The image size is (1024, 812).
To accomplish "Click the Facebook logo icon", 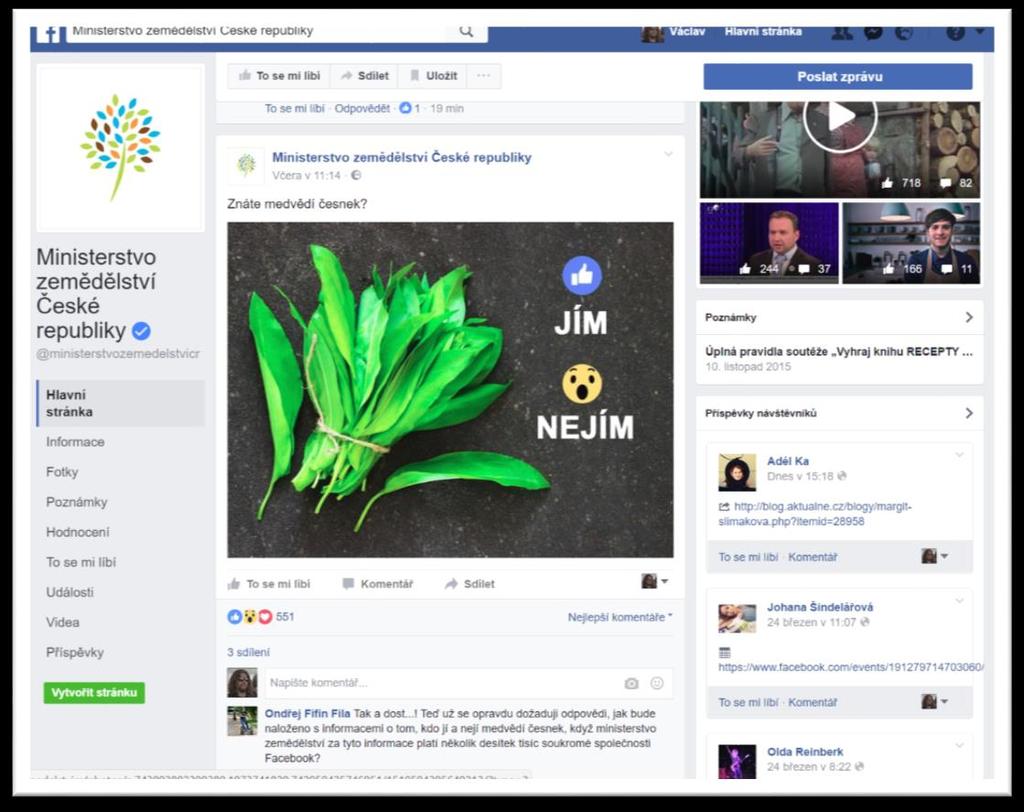I will pyautogui.click(x=49, y=35).
